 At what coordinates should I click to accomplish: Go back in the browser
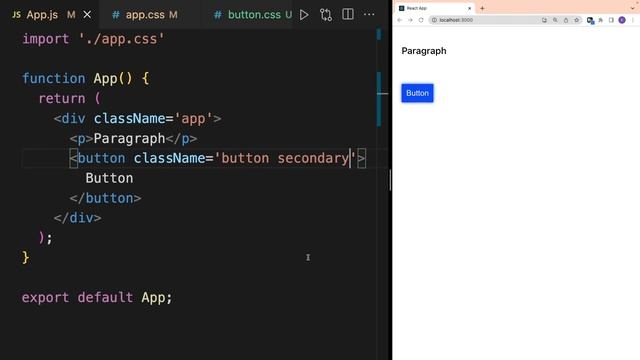pyautogui.click(x=400, y=20)
